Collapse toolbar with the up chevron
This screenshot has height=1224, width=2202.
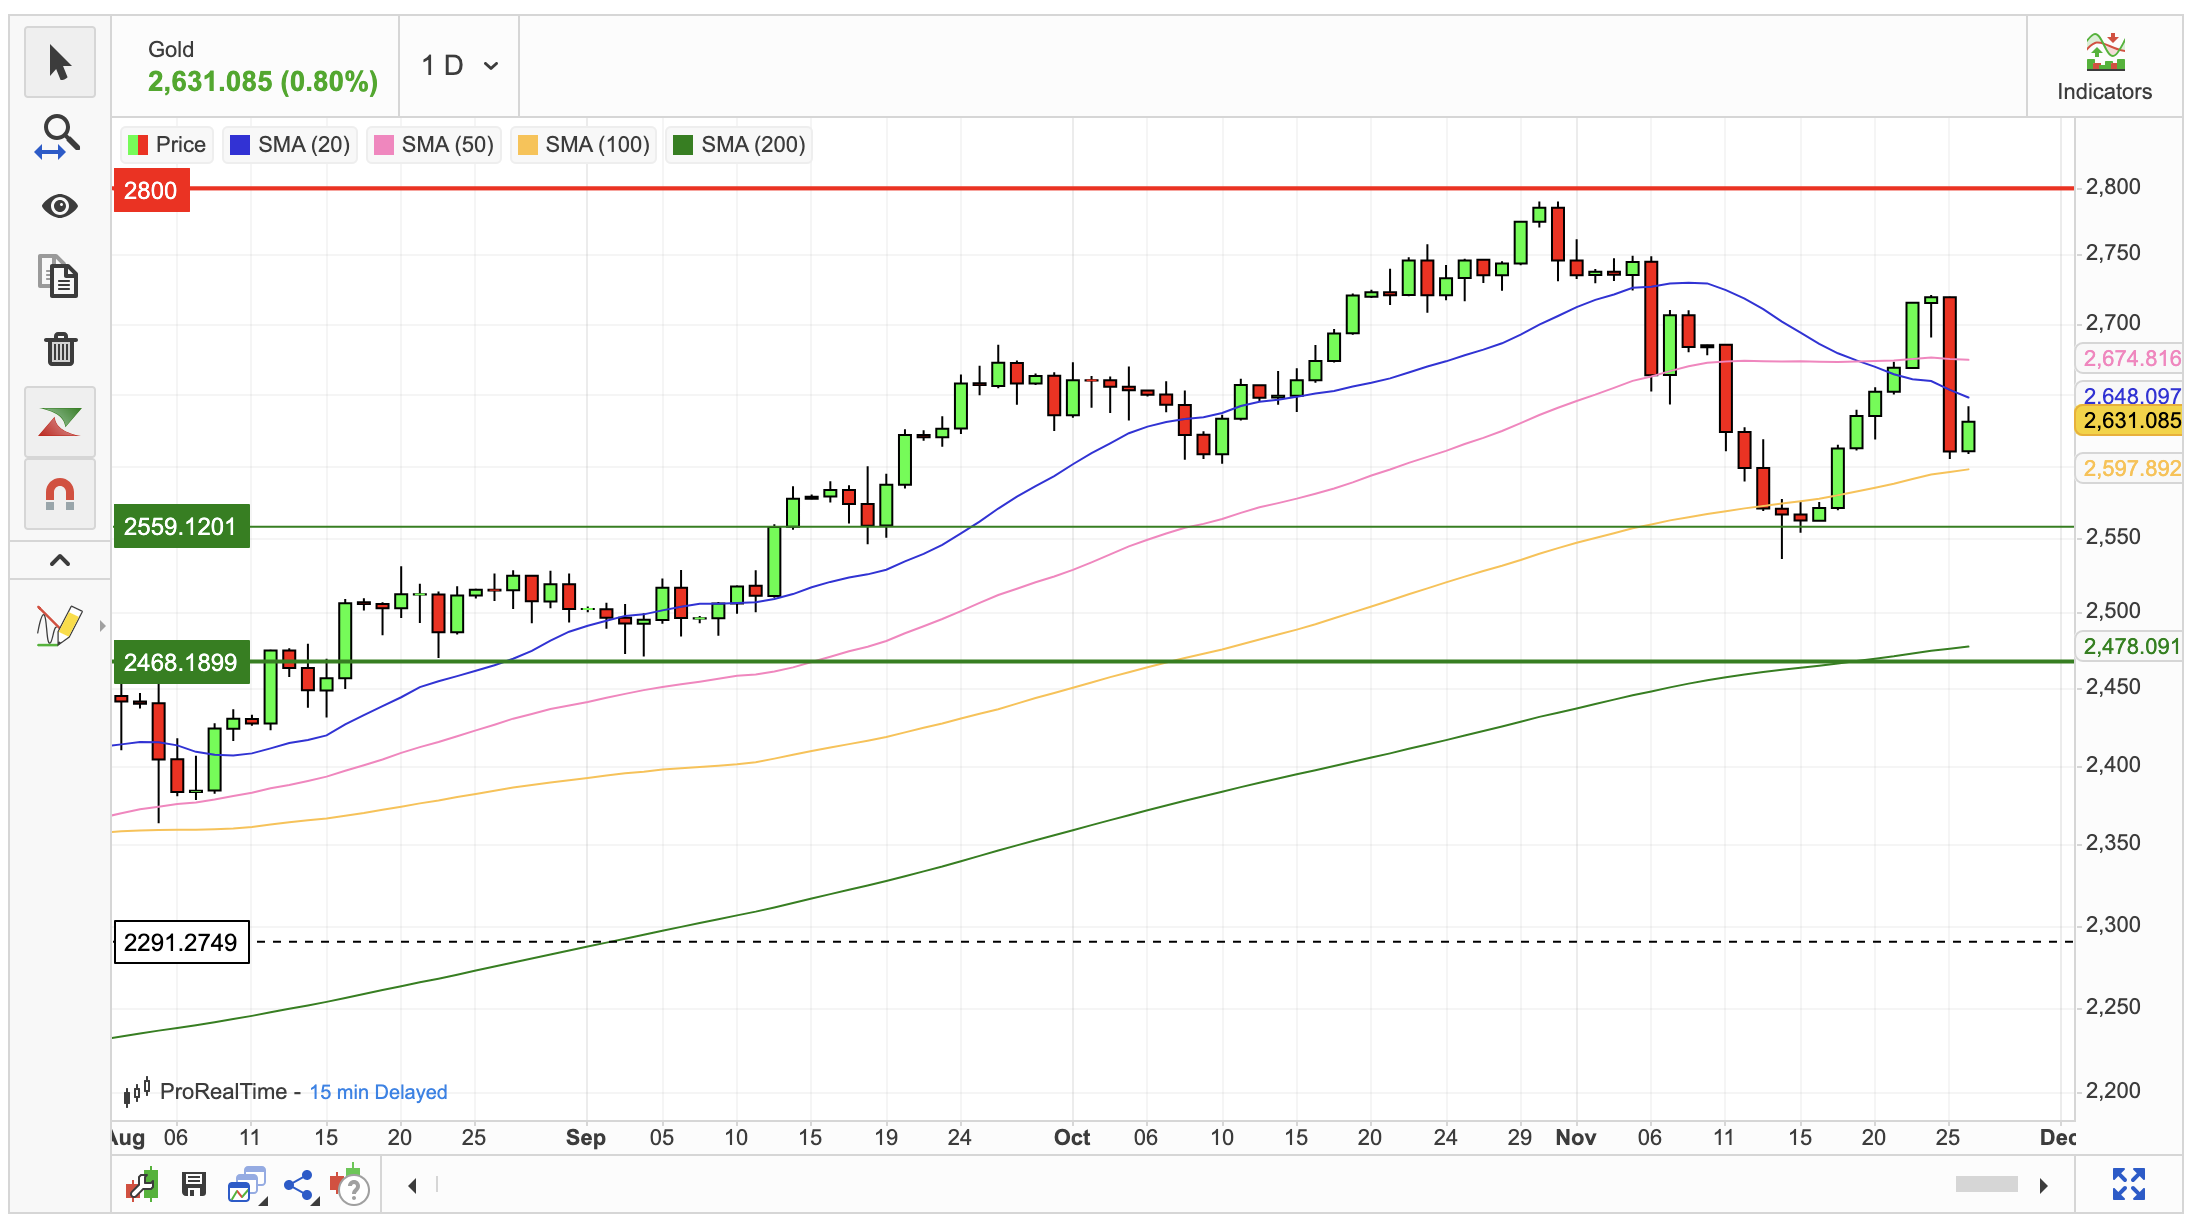click(59, 560)
